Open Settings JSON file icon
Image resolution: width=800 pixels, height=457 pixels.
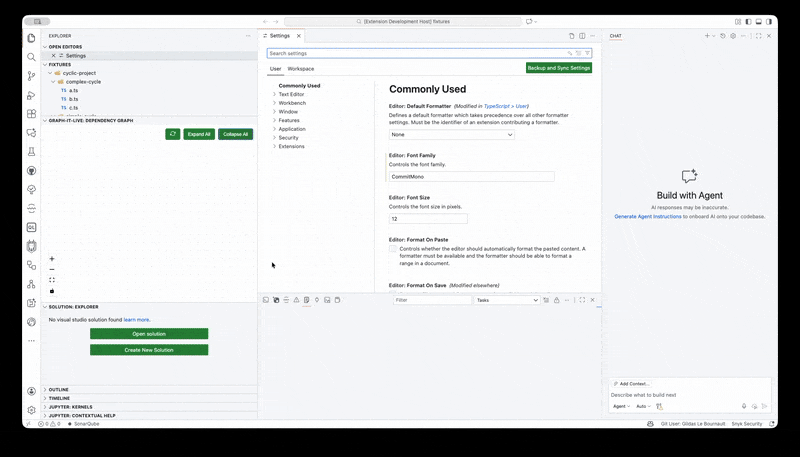(x=571, y=36)
